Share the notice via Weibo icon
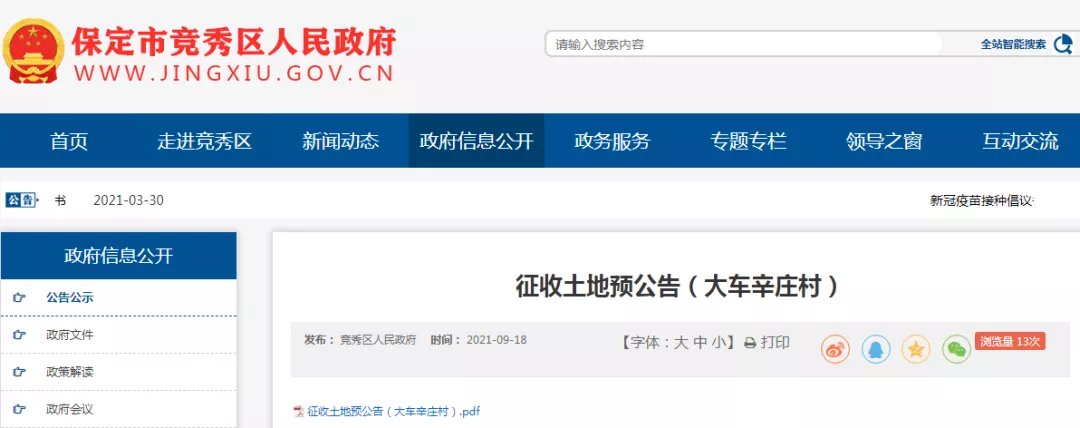The image size is (1080, 428). coord(835,349)
